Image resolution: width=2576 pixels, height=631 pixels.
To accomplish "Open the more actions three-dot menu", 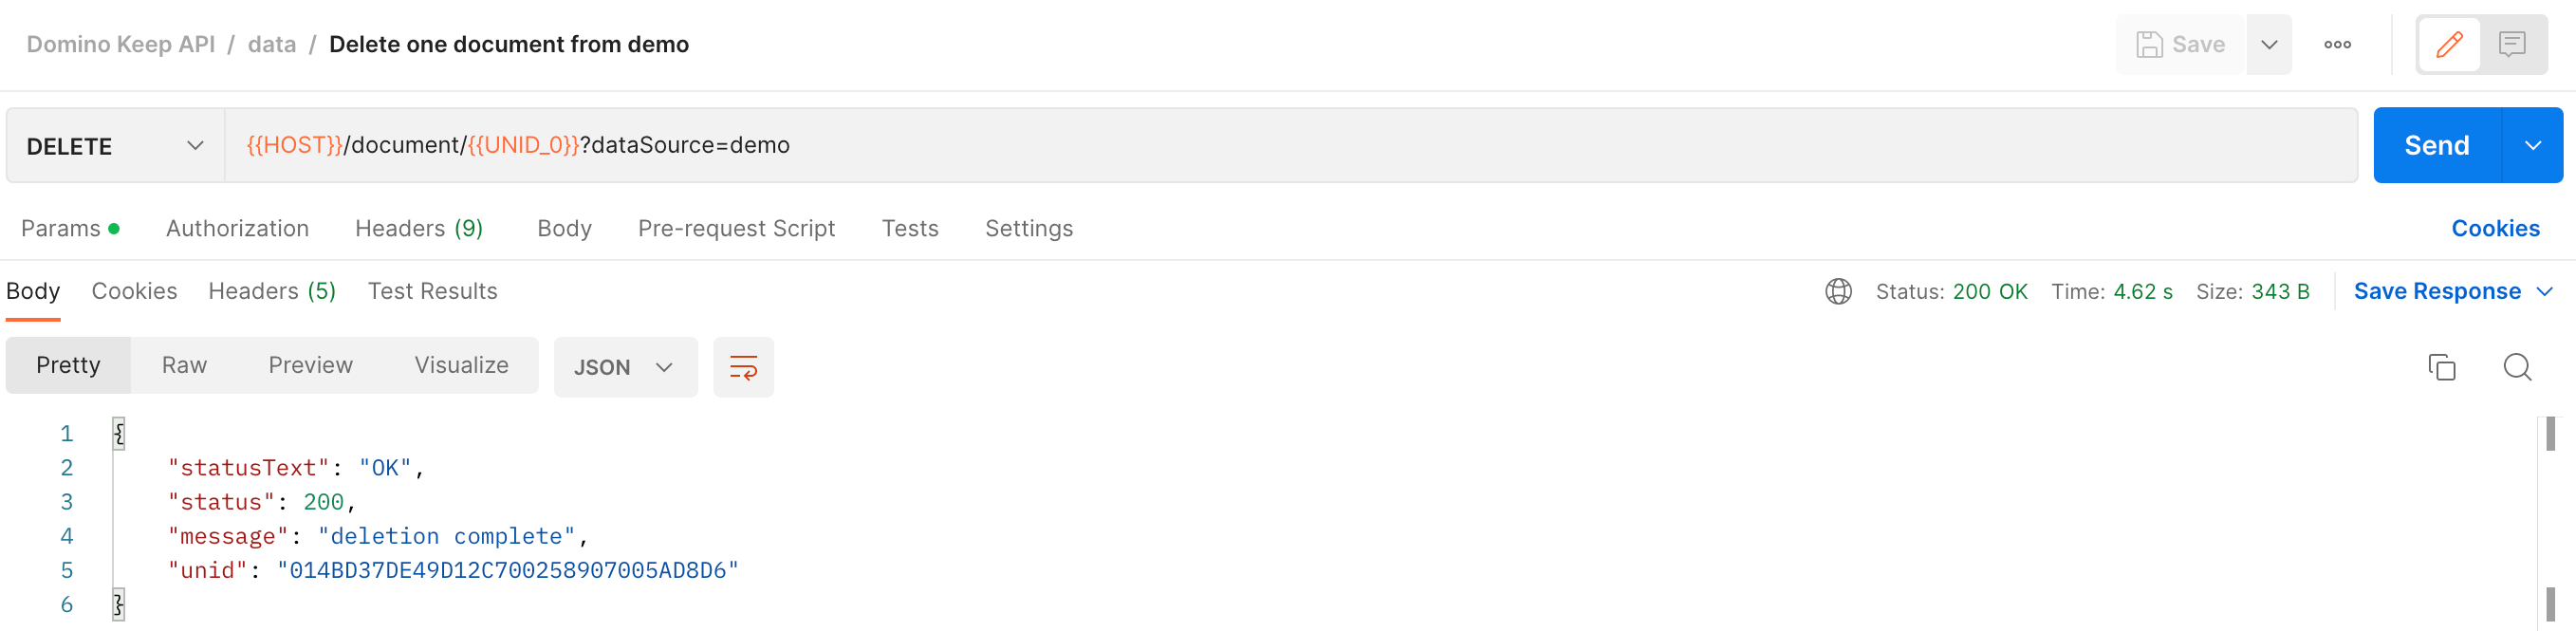I will 2337,44.
